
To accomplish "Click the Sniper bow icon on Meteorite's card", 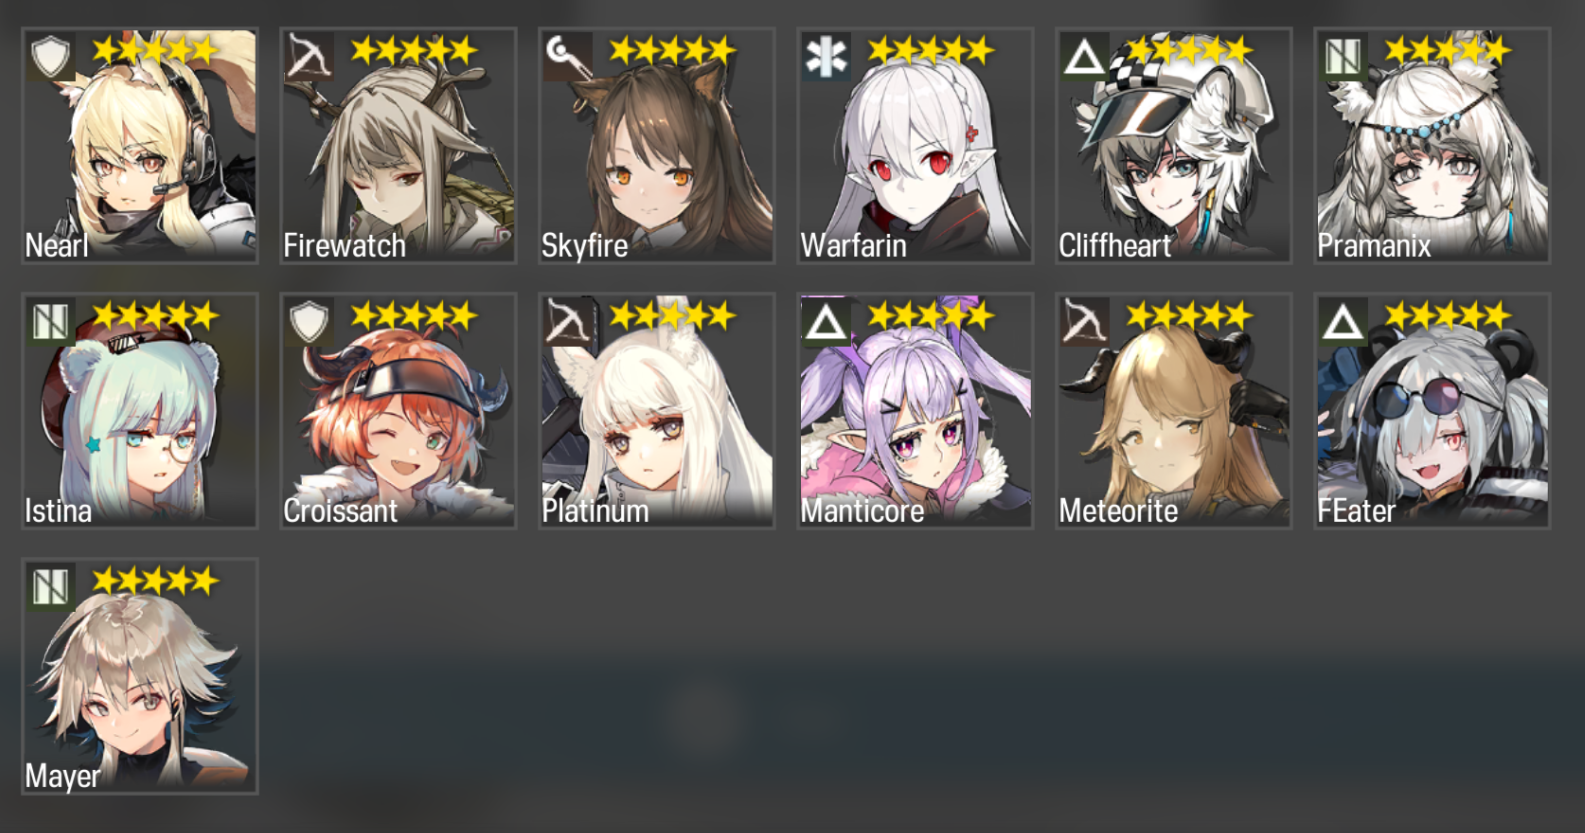I will tap(1084, 322).
